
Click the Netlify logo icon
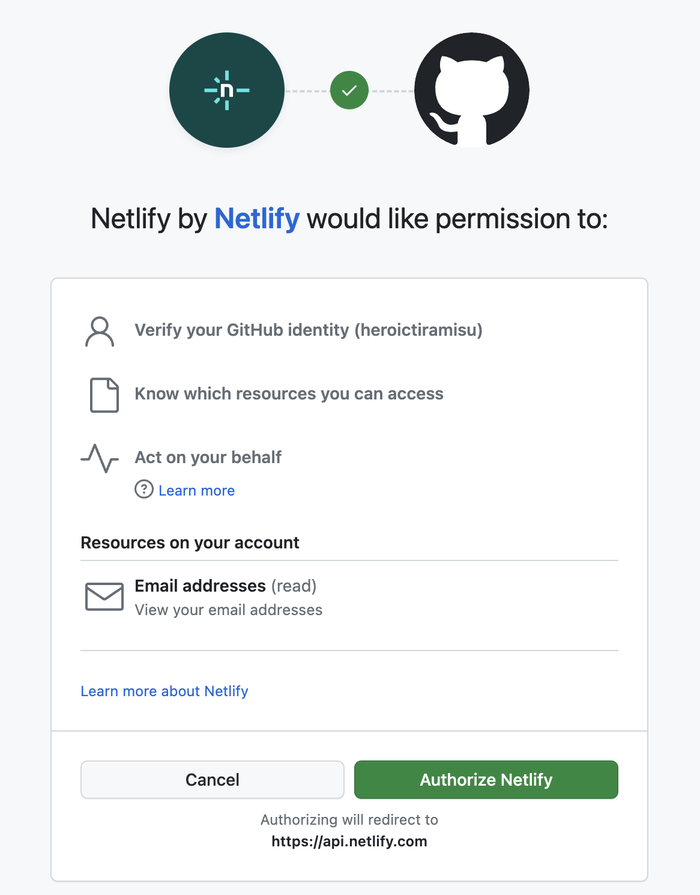click(226, 90)
